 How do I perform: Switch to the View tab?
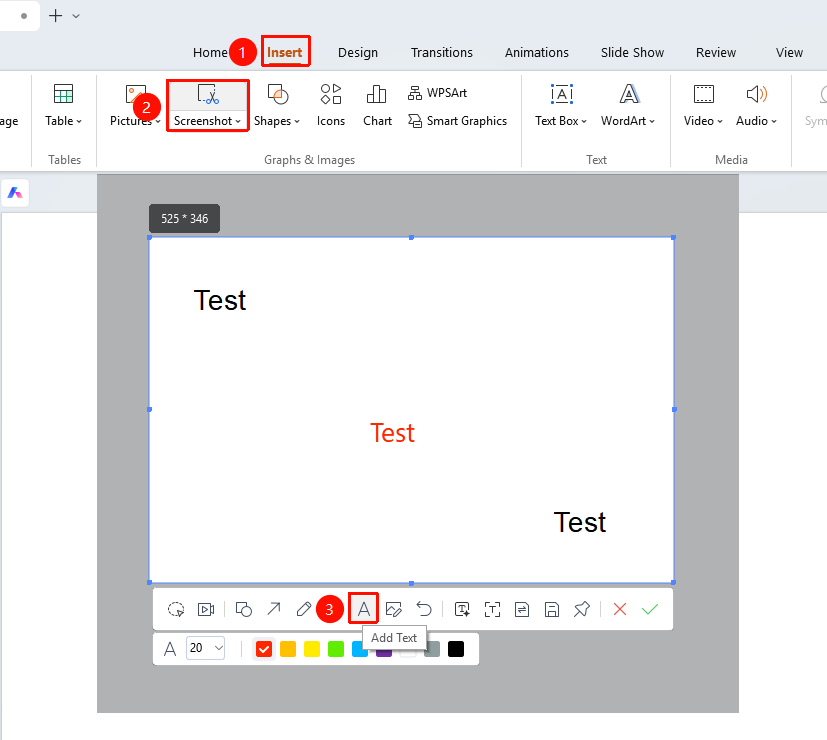pyautogui.click(x=789, y=52)
